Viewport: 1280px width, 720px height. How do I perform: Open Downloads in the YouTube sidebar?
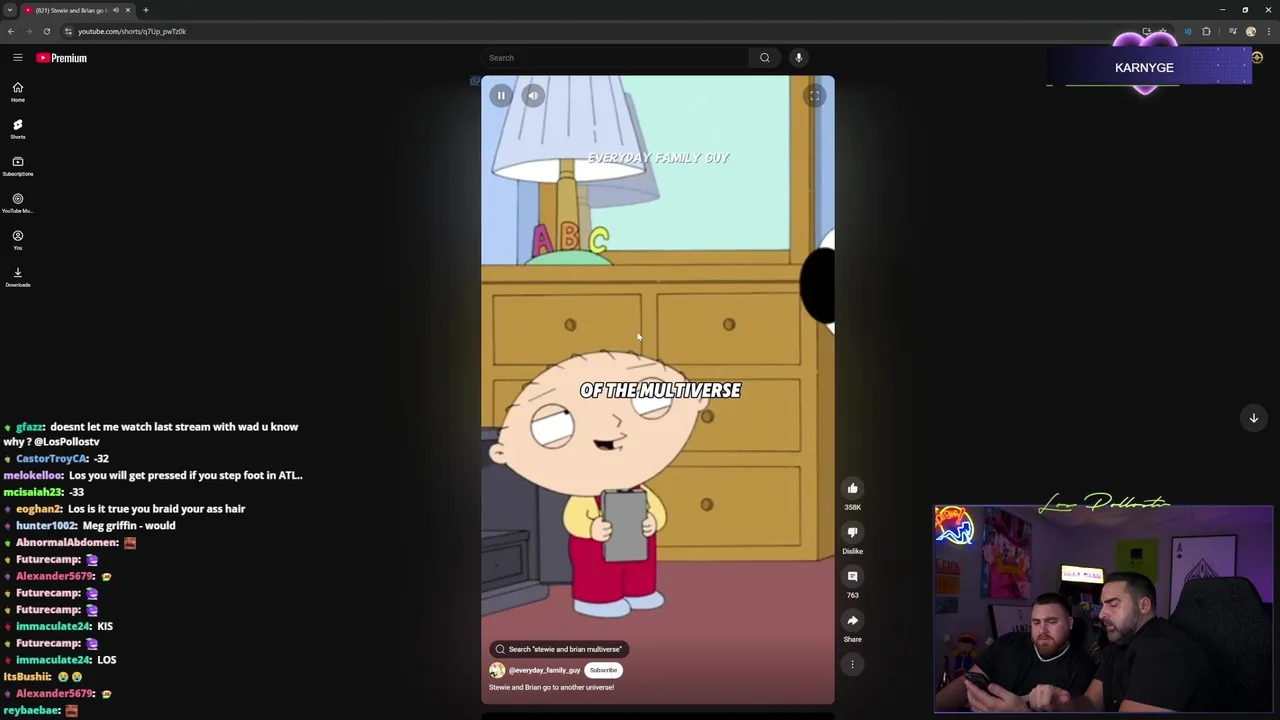pyautogui.click(x=18, y=277)
